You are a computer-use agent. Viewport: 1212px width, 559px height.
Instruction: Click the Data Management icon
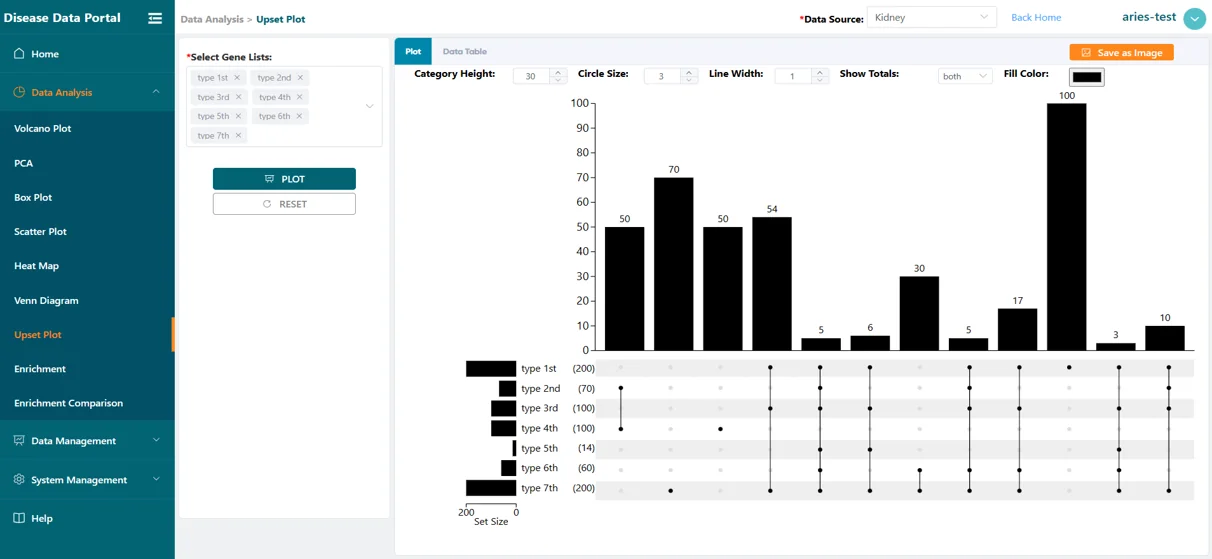point(19,441)
